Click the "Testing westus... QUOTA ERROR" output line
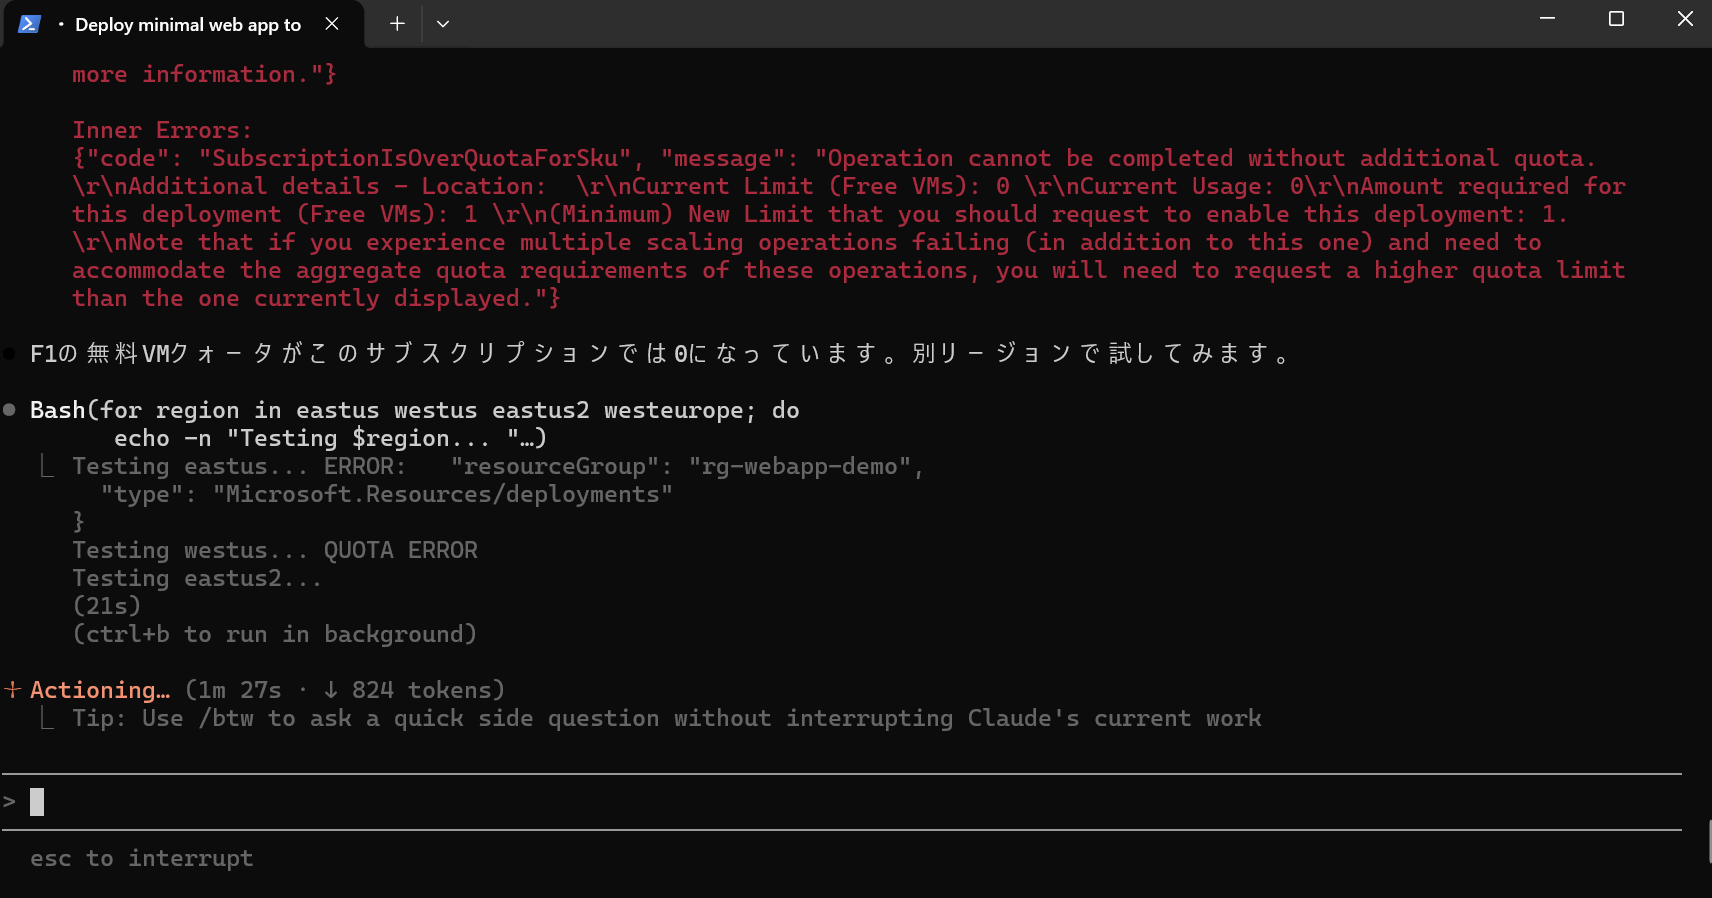The height and width of the screenshot is (898, 1712). click(274, 550)
